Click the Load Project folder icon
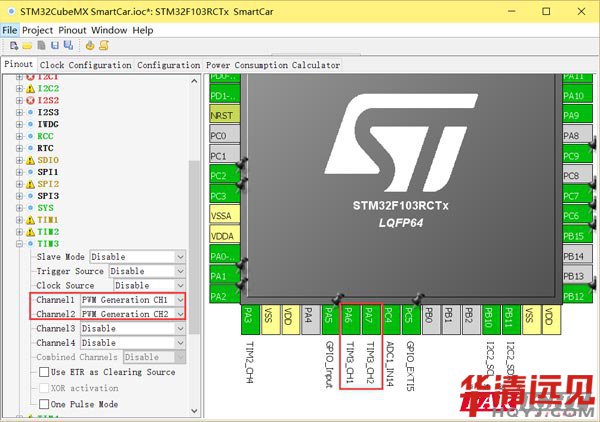The height and width of the screenshot is (422, 600). [x=27, y=46]
